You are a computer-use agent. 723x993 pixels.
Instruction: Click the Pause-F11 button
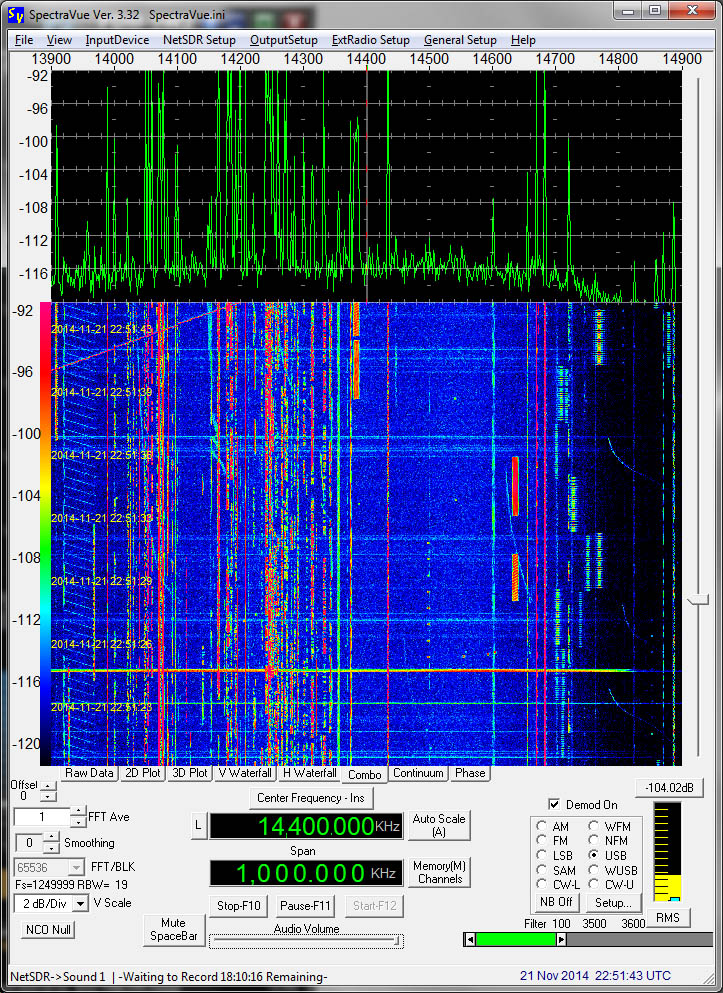(x=306, y=906)
